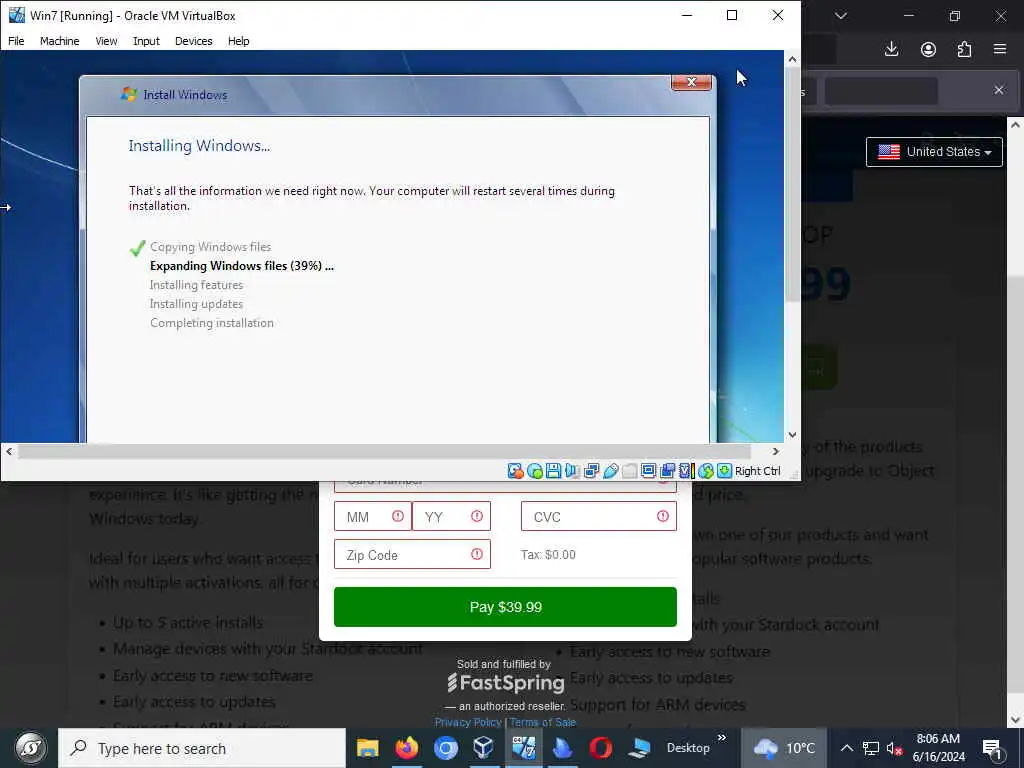Screen dimensions: 1024x768
Task: Click the optical drive status icon
Action: pyautogui.click(x=535, y=471)
